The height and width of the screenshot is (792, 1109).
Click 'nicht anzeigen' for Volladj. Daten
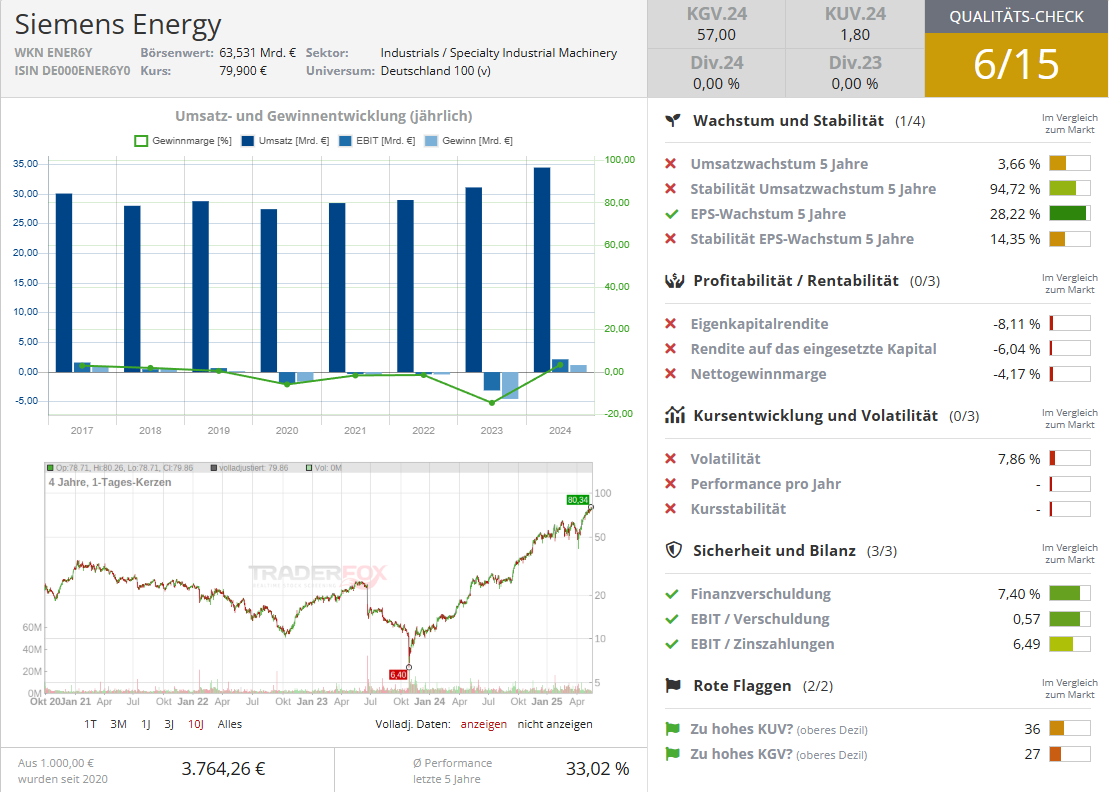pyautogui.click(x=555, y=724)
